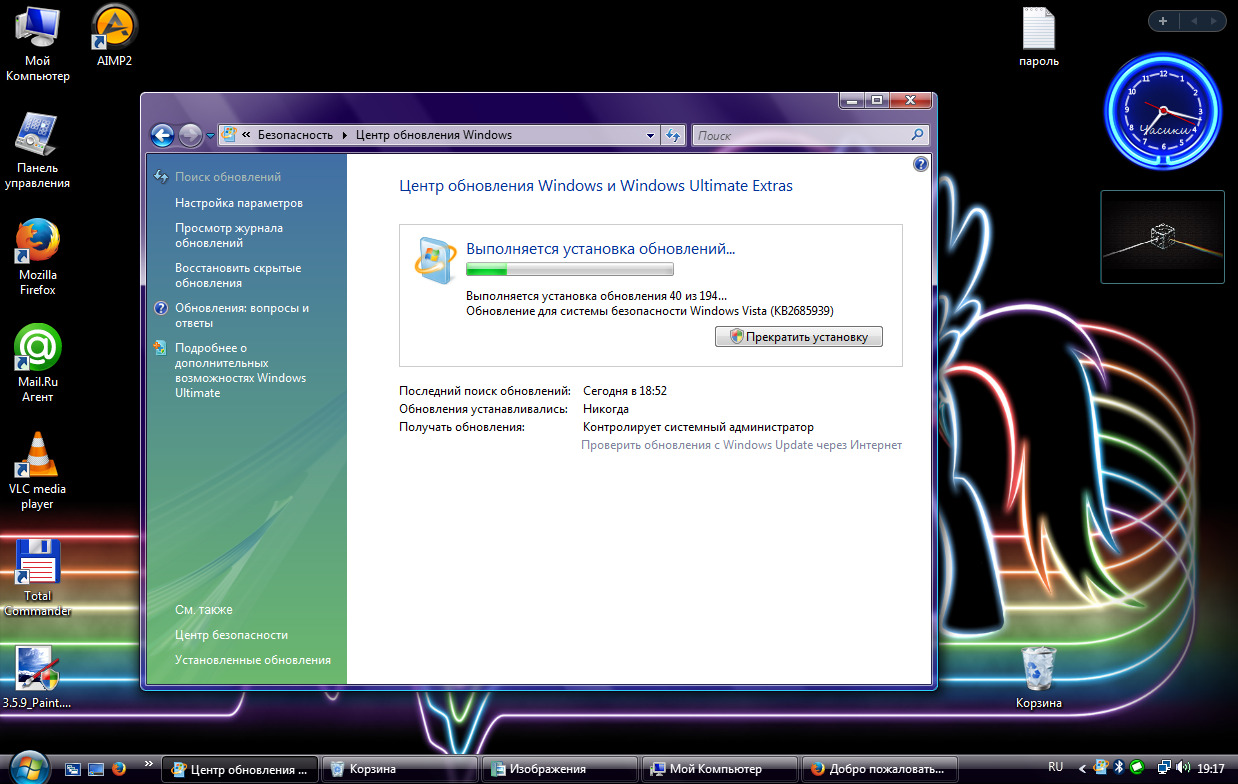
Task: Launch Mozilla Firefox desktop shortcut
Action: pyautogui.click(x=37, y=257)
